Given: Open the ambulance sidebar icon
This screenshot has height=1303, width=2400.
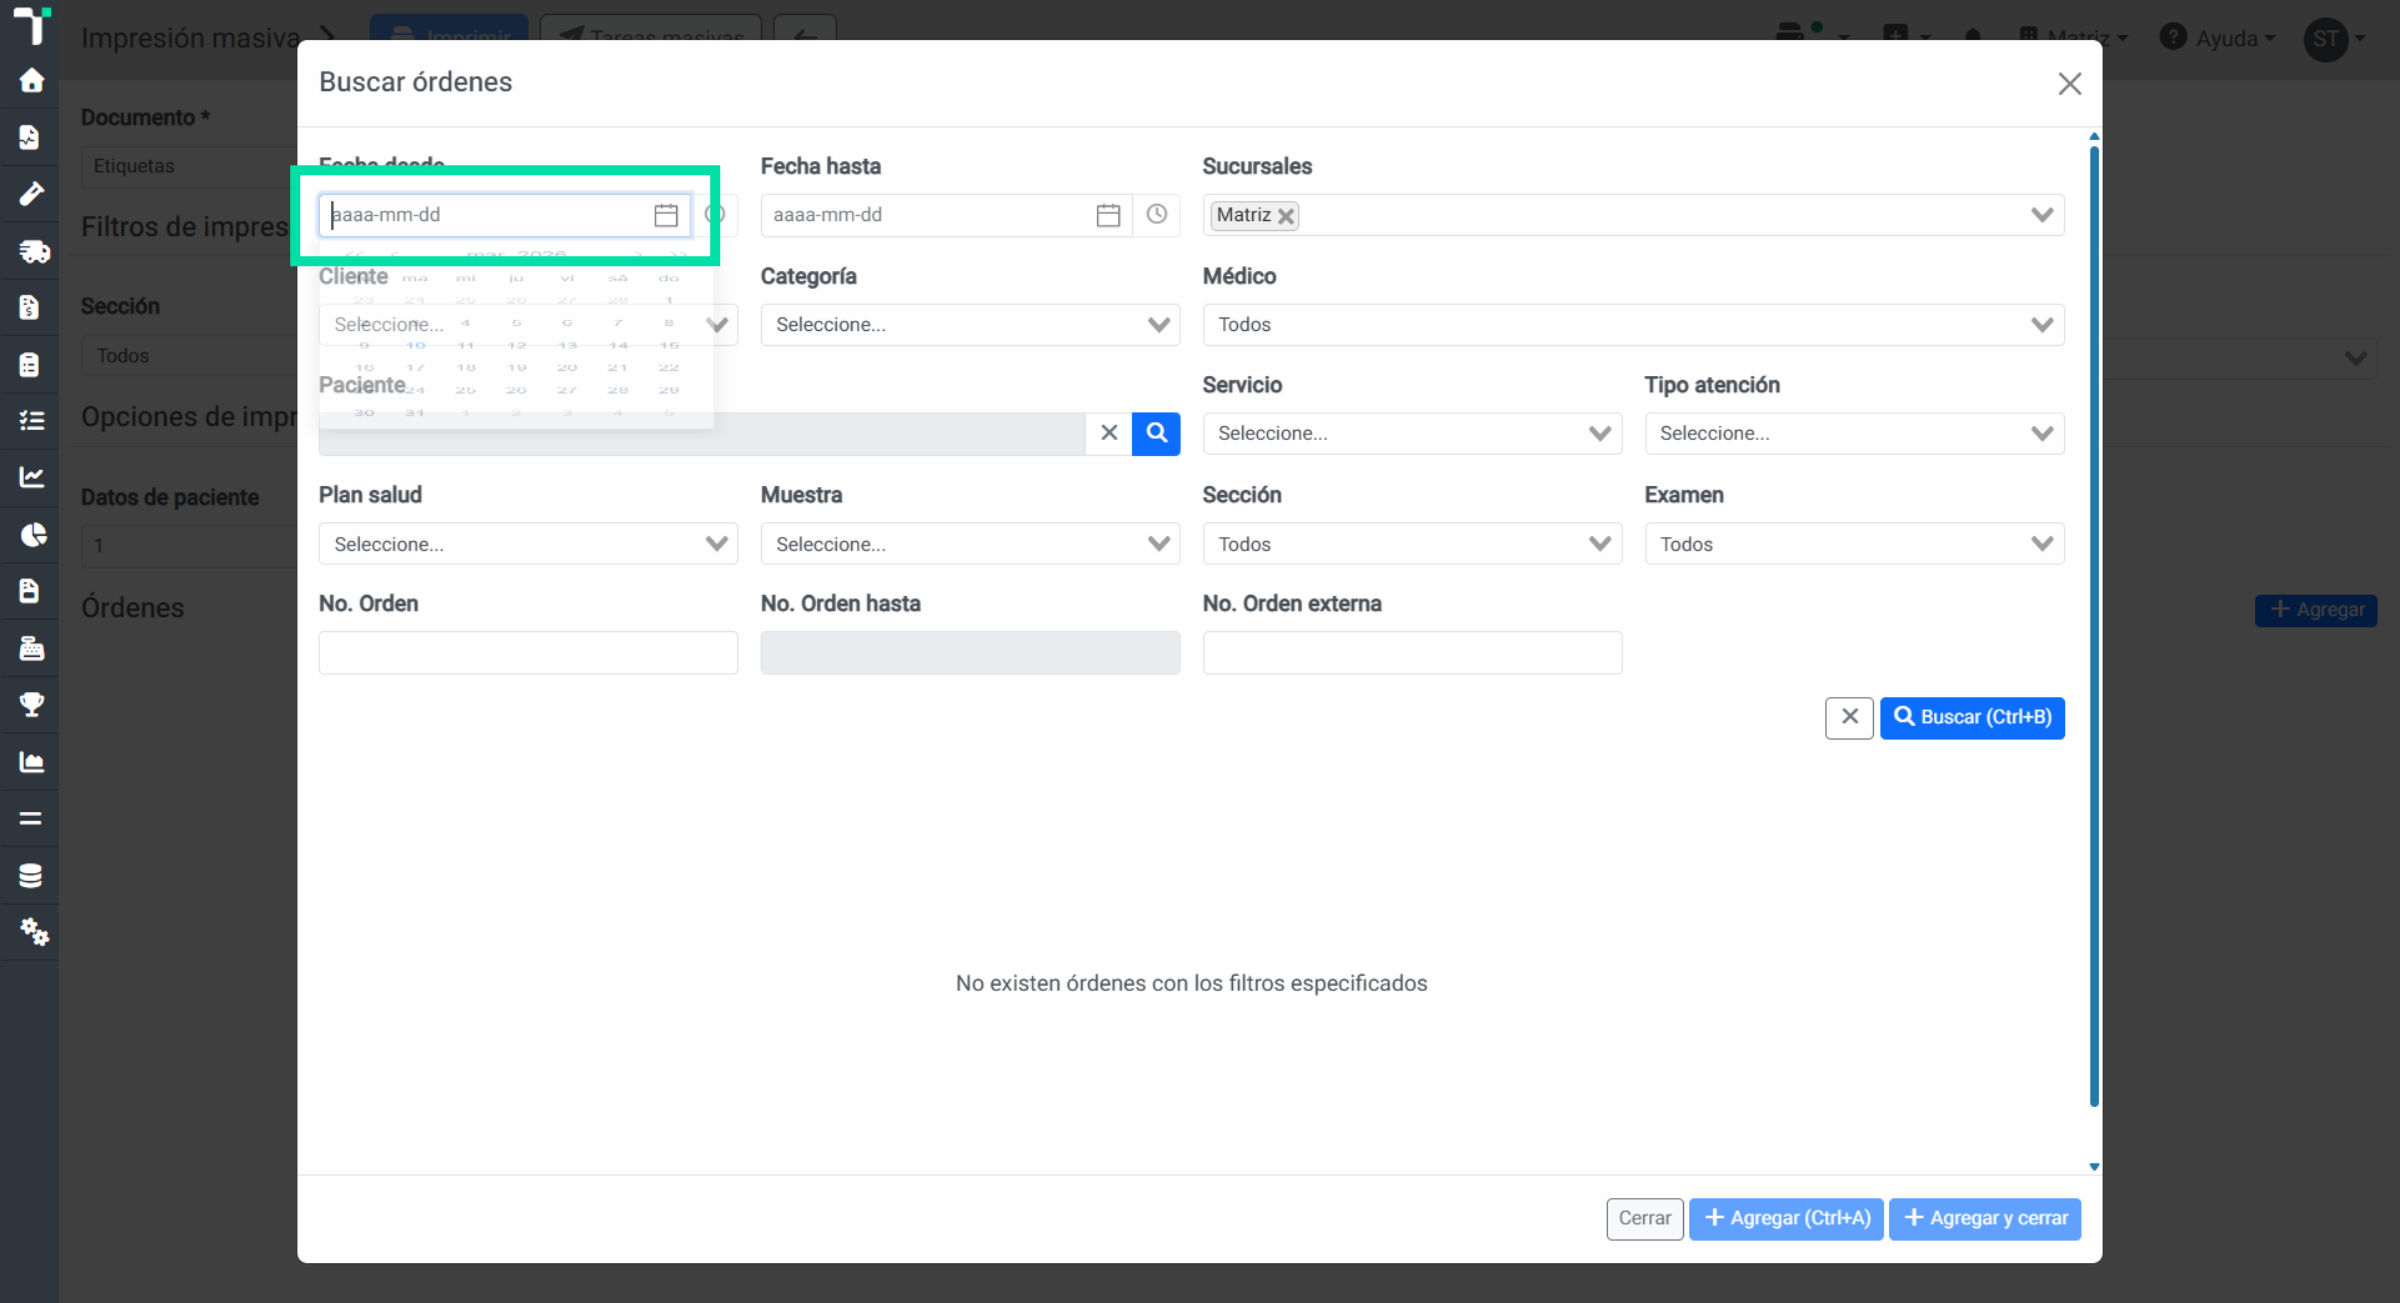Looking at the screenshot, I should click(34, 251).
